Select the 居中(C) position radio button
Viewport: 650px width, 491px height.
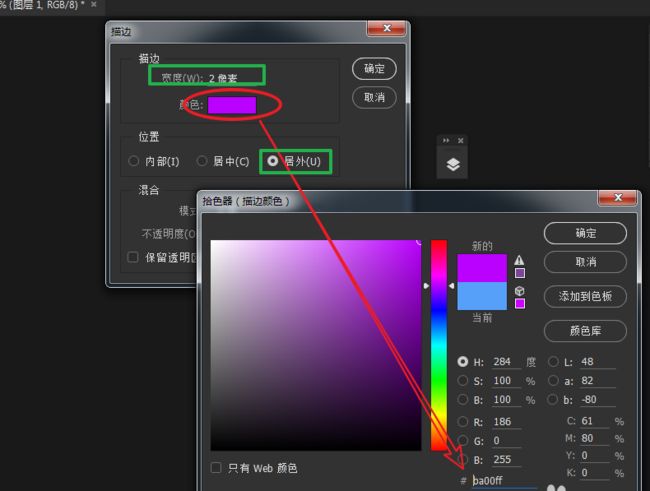[202, 160]
